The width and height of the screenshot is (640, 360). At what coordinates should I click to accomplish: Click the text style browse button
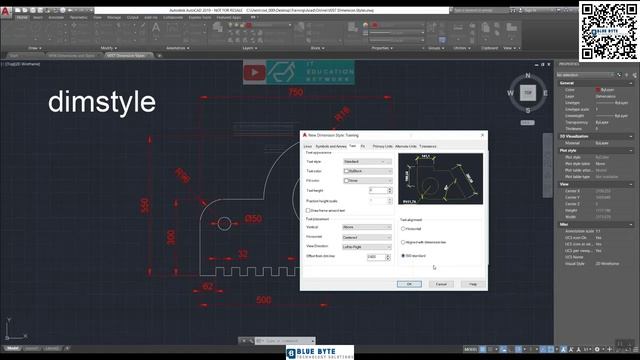[390, 162]
